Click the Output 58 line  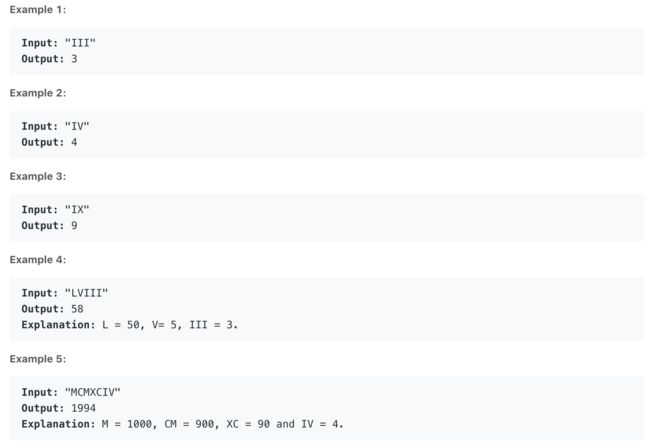(x=52, y=309)
